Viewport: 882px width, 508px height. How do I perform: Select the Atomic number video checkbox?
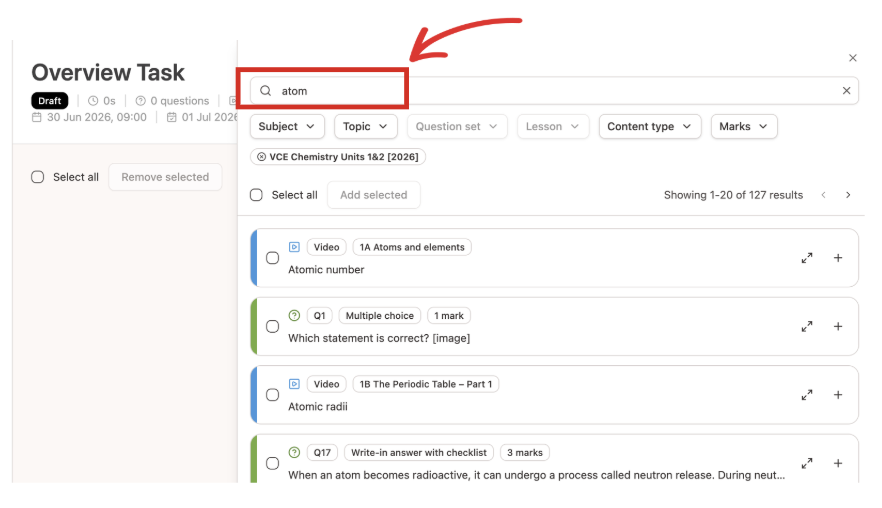[272, 258]
